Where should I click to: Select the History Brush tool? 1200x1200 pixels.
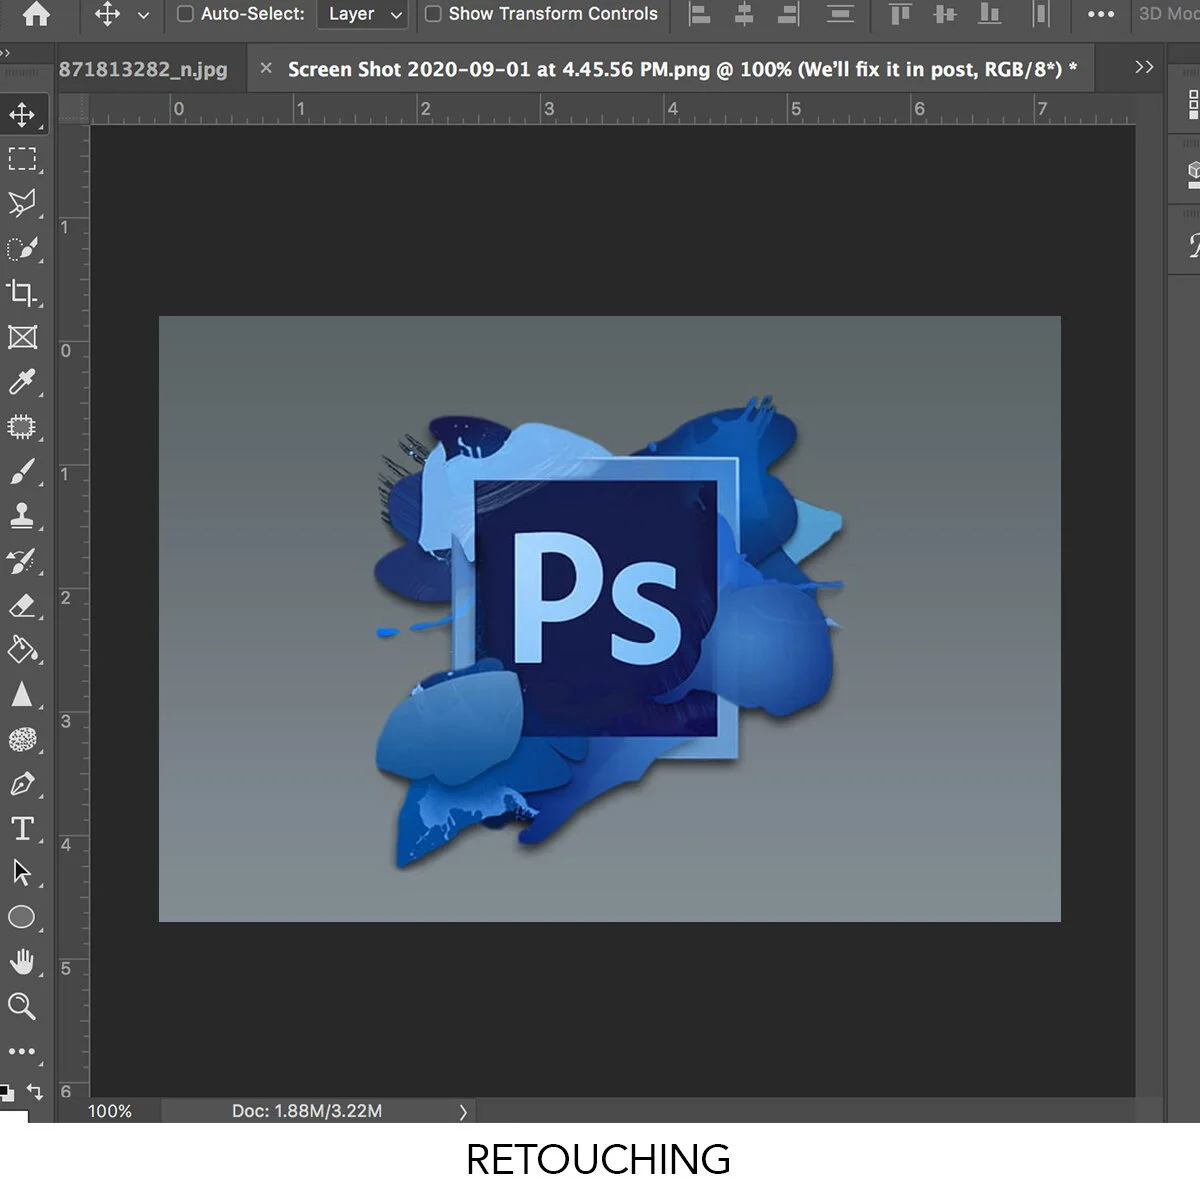click(22, 561)
